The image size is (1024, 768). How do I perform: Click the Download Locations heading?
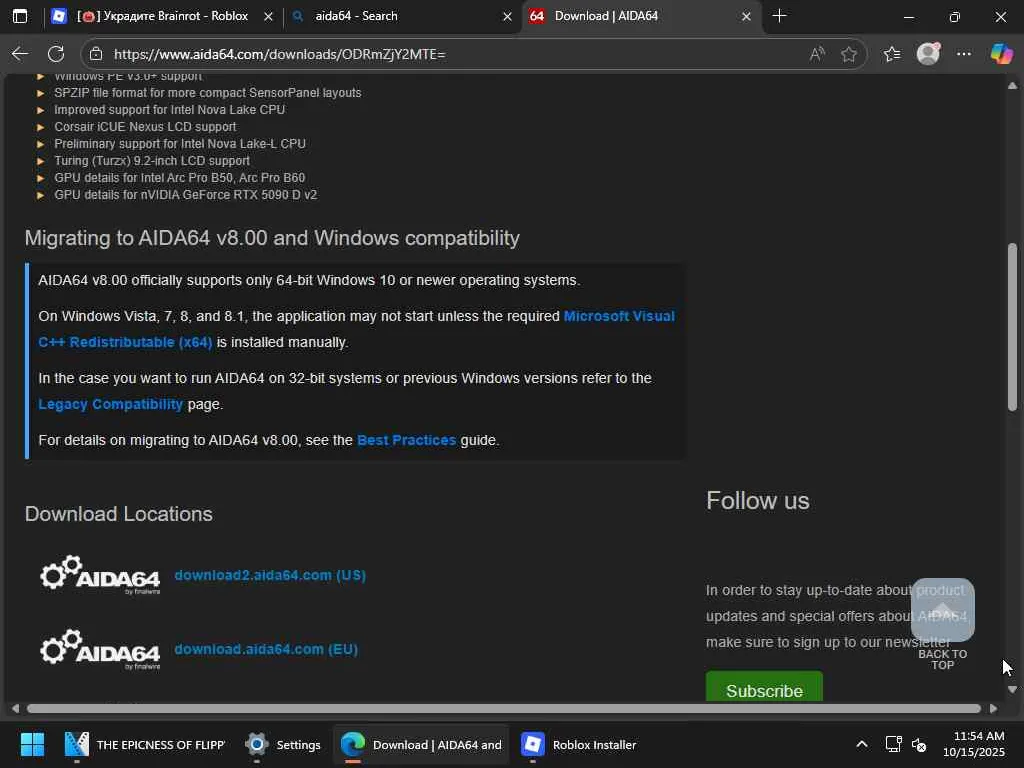119,514
